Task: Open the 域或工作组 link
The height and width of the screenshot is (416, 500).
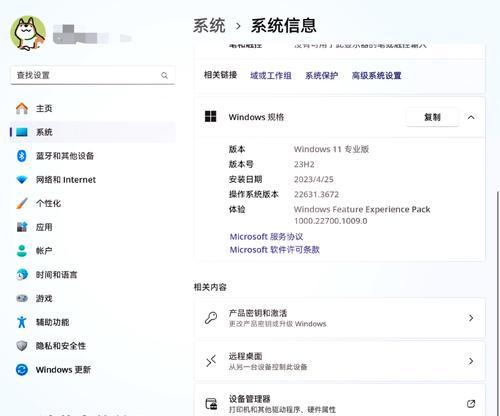Action: tap(271, 76)
